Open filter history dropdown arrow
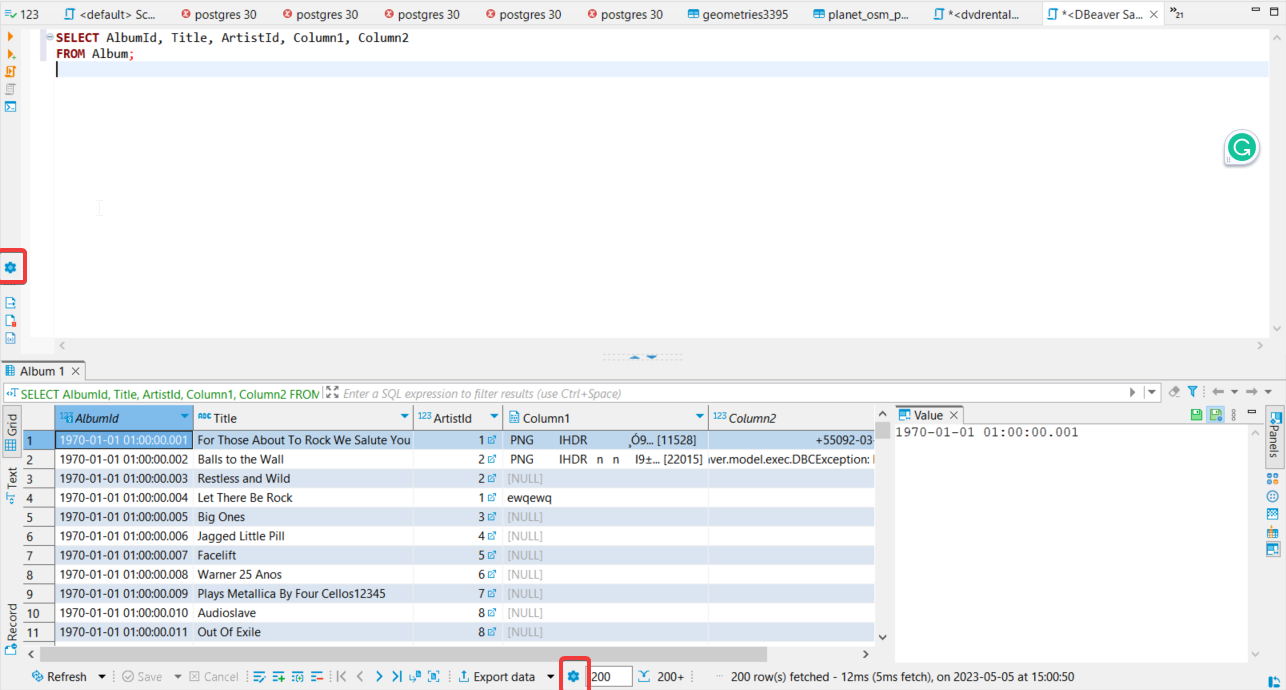 [x=1152, y=392]
